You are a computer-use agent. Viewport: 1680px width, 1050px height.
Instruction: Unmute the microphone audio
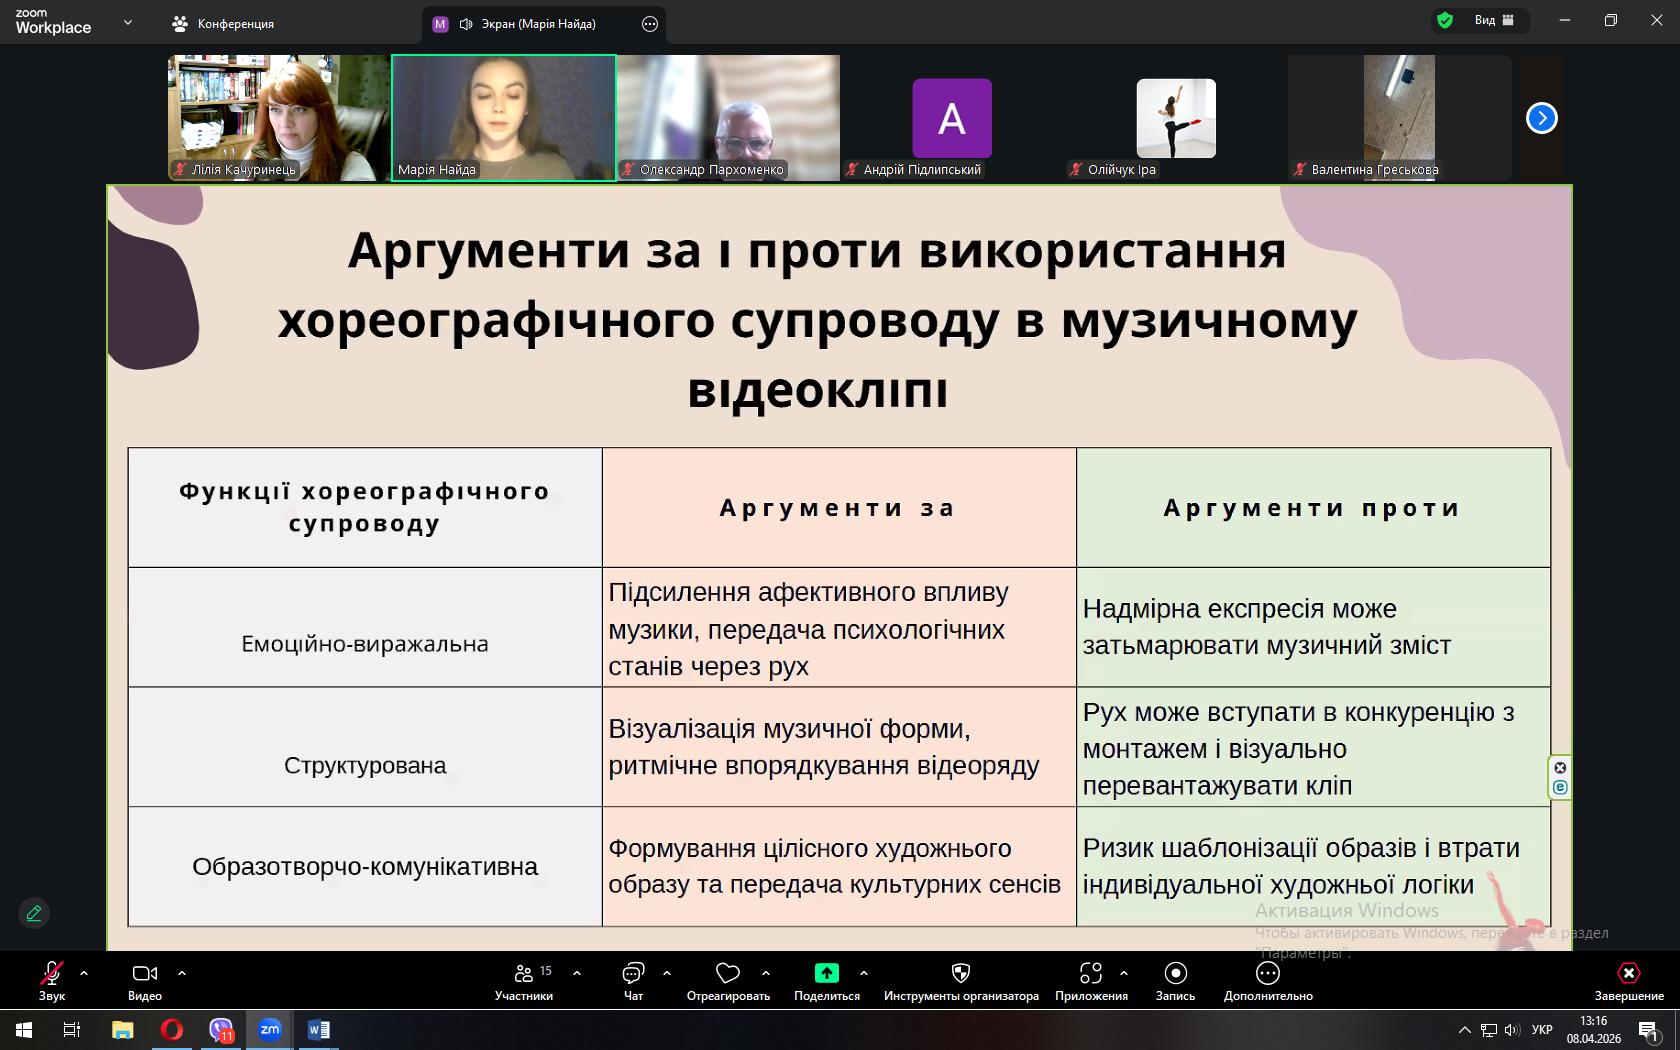tap(51, 980)
